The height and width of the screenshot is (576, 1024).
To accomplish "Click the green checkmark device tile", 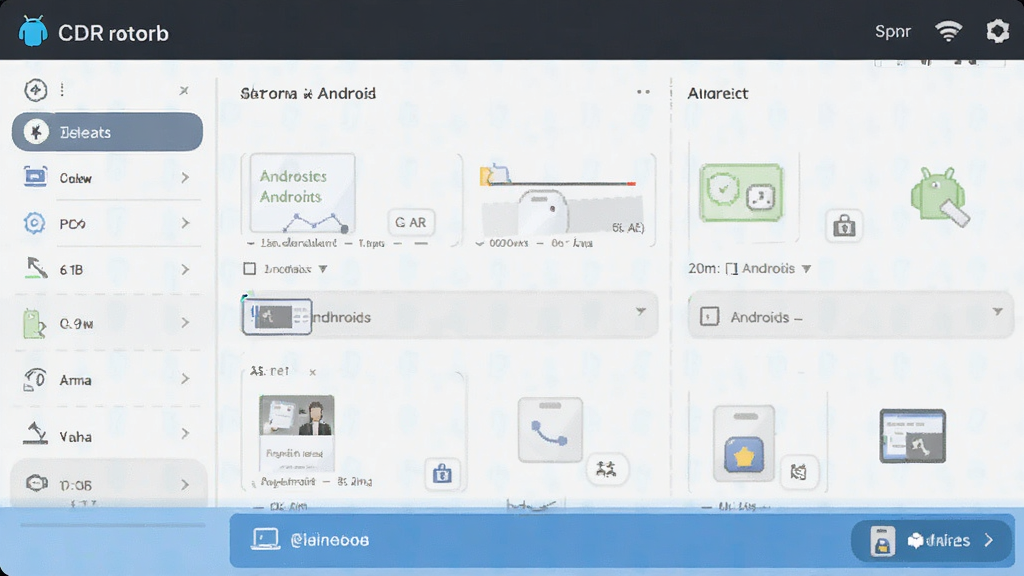I will pos(741,193).
